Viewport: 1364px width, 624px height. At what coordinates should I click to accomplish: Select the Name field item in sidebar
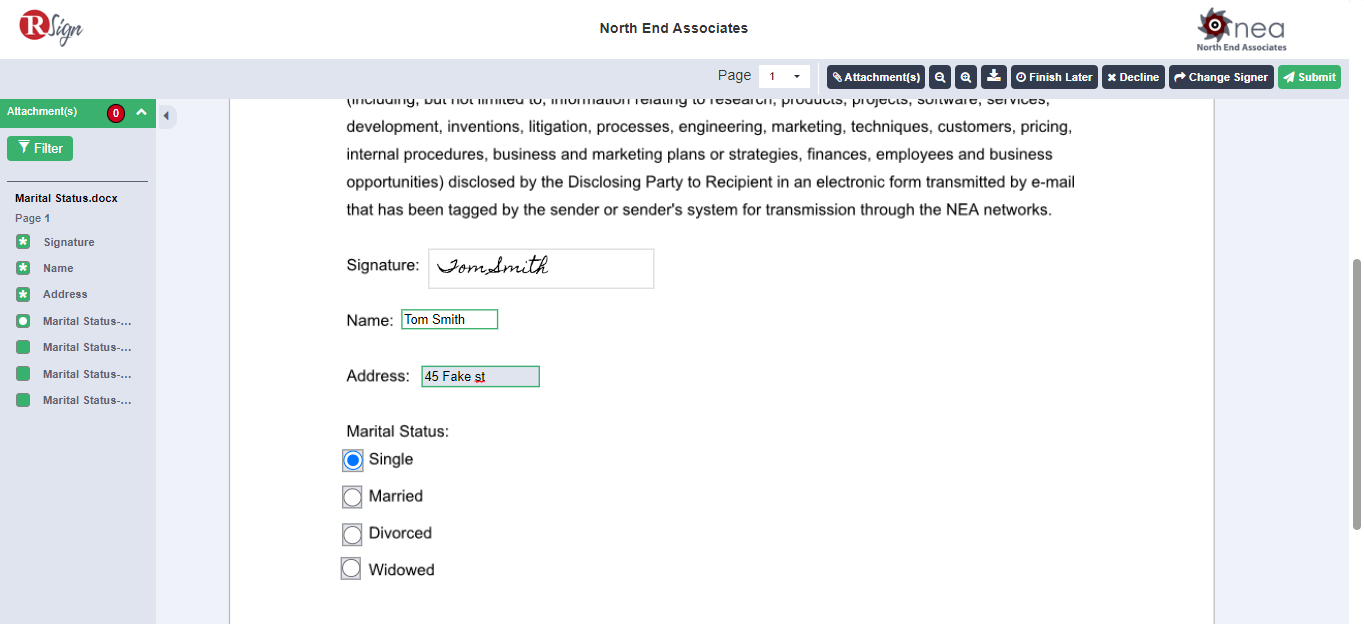coord(58,268)
